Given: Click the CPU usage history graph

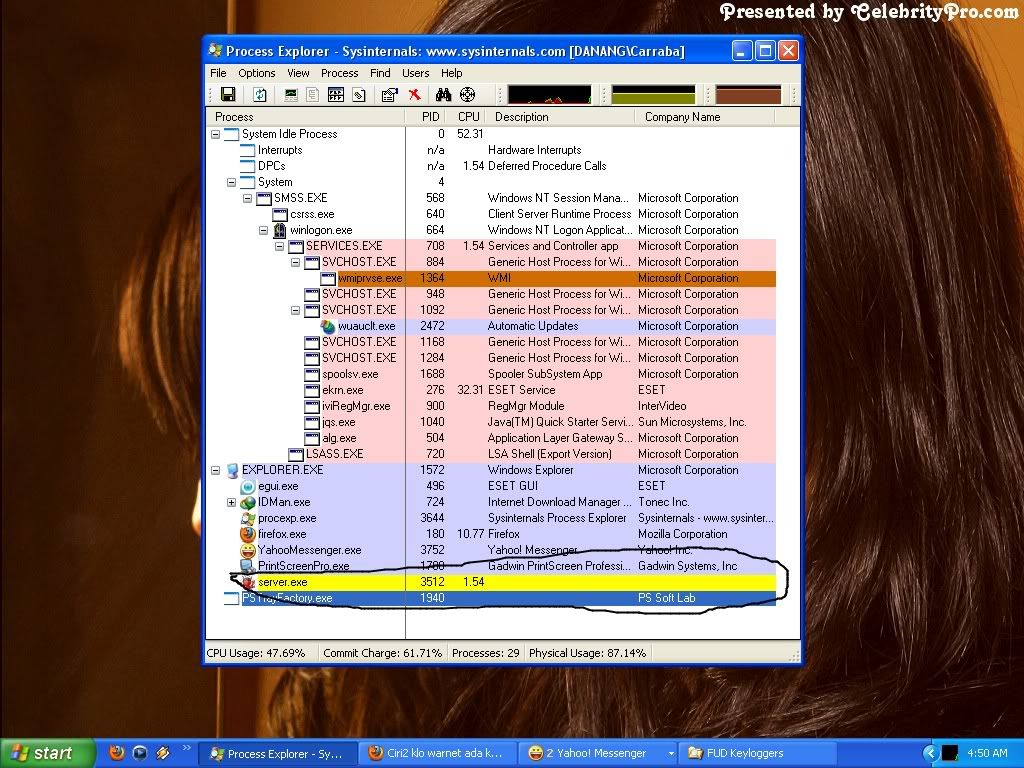Looking at the screenshot, I should pyautogui.click(x=549, y=95).
